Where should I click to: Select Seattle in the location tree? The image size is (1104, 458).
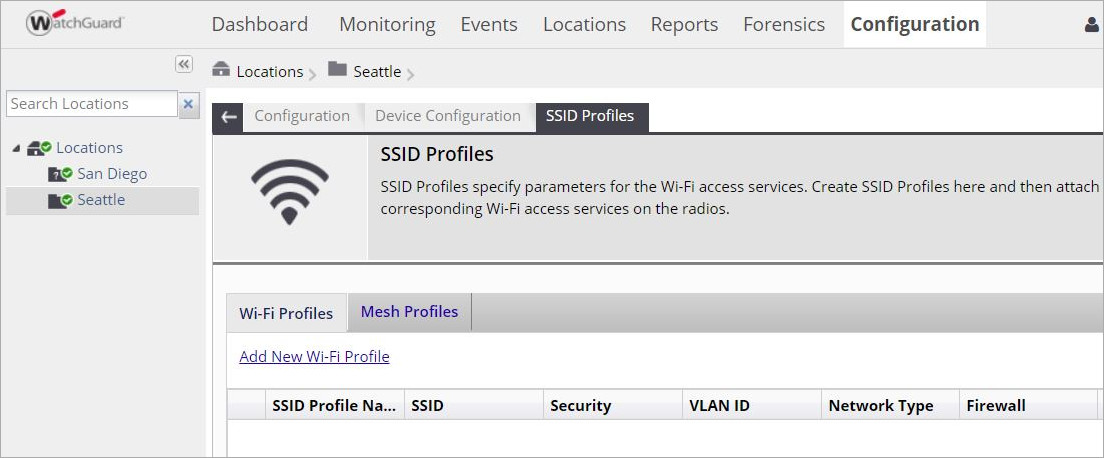101,200
